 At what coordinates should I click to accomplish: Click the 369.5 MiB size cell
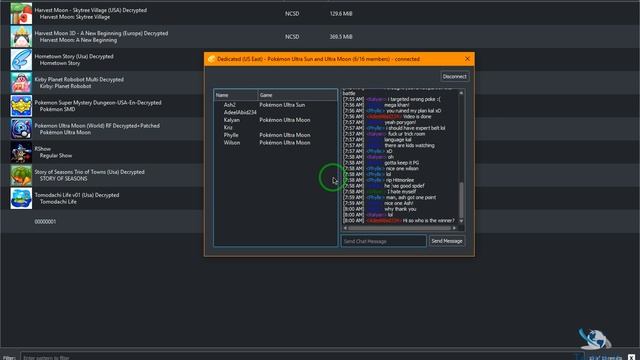coord(341,37)
